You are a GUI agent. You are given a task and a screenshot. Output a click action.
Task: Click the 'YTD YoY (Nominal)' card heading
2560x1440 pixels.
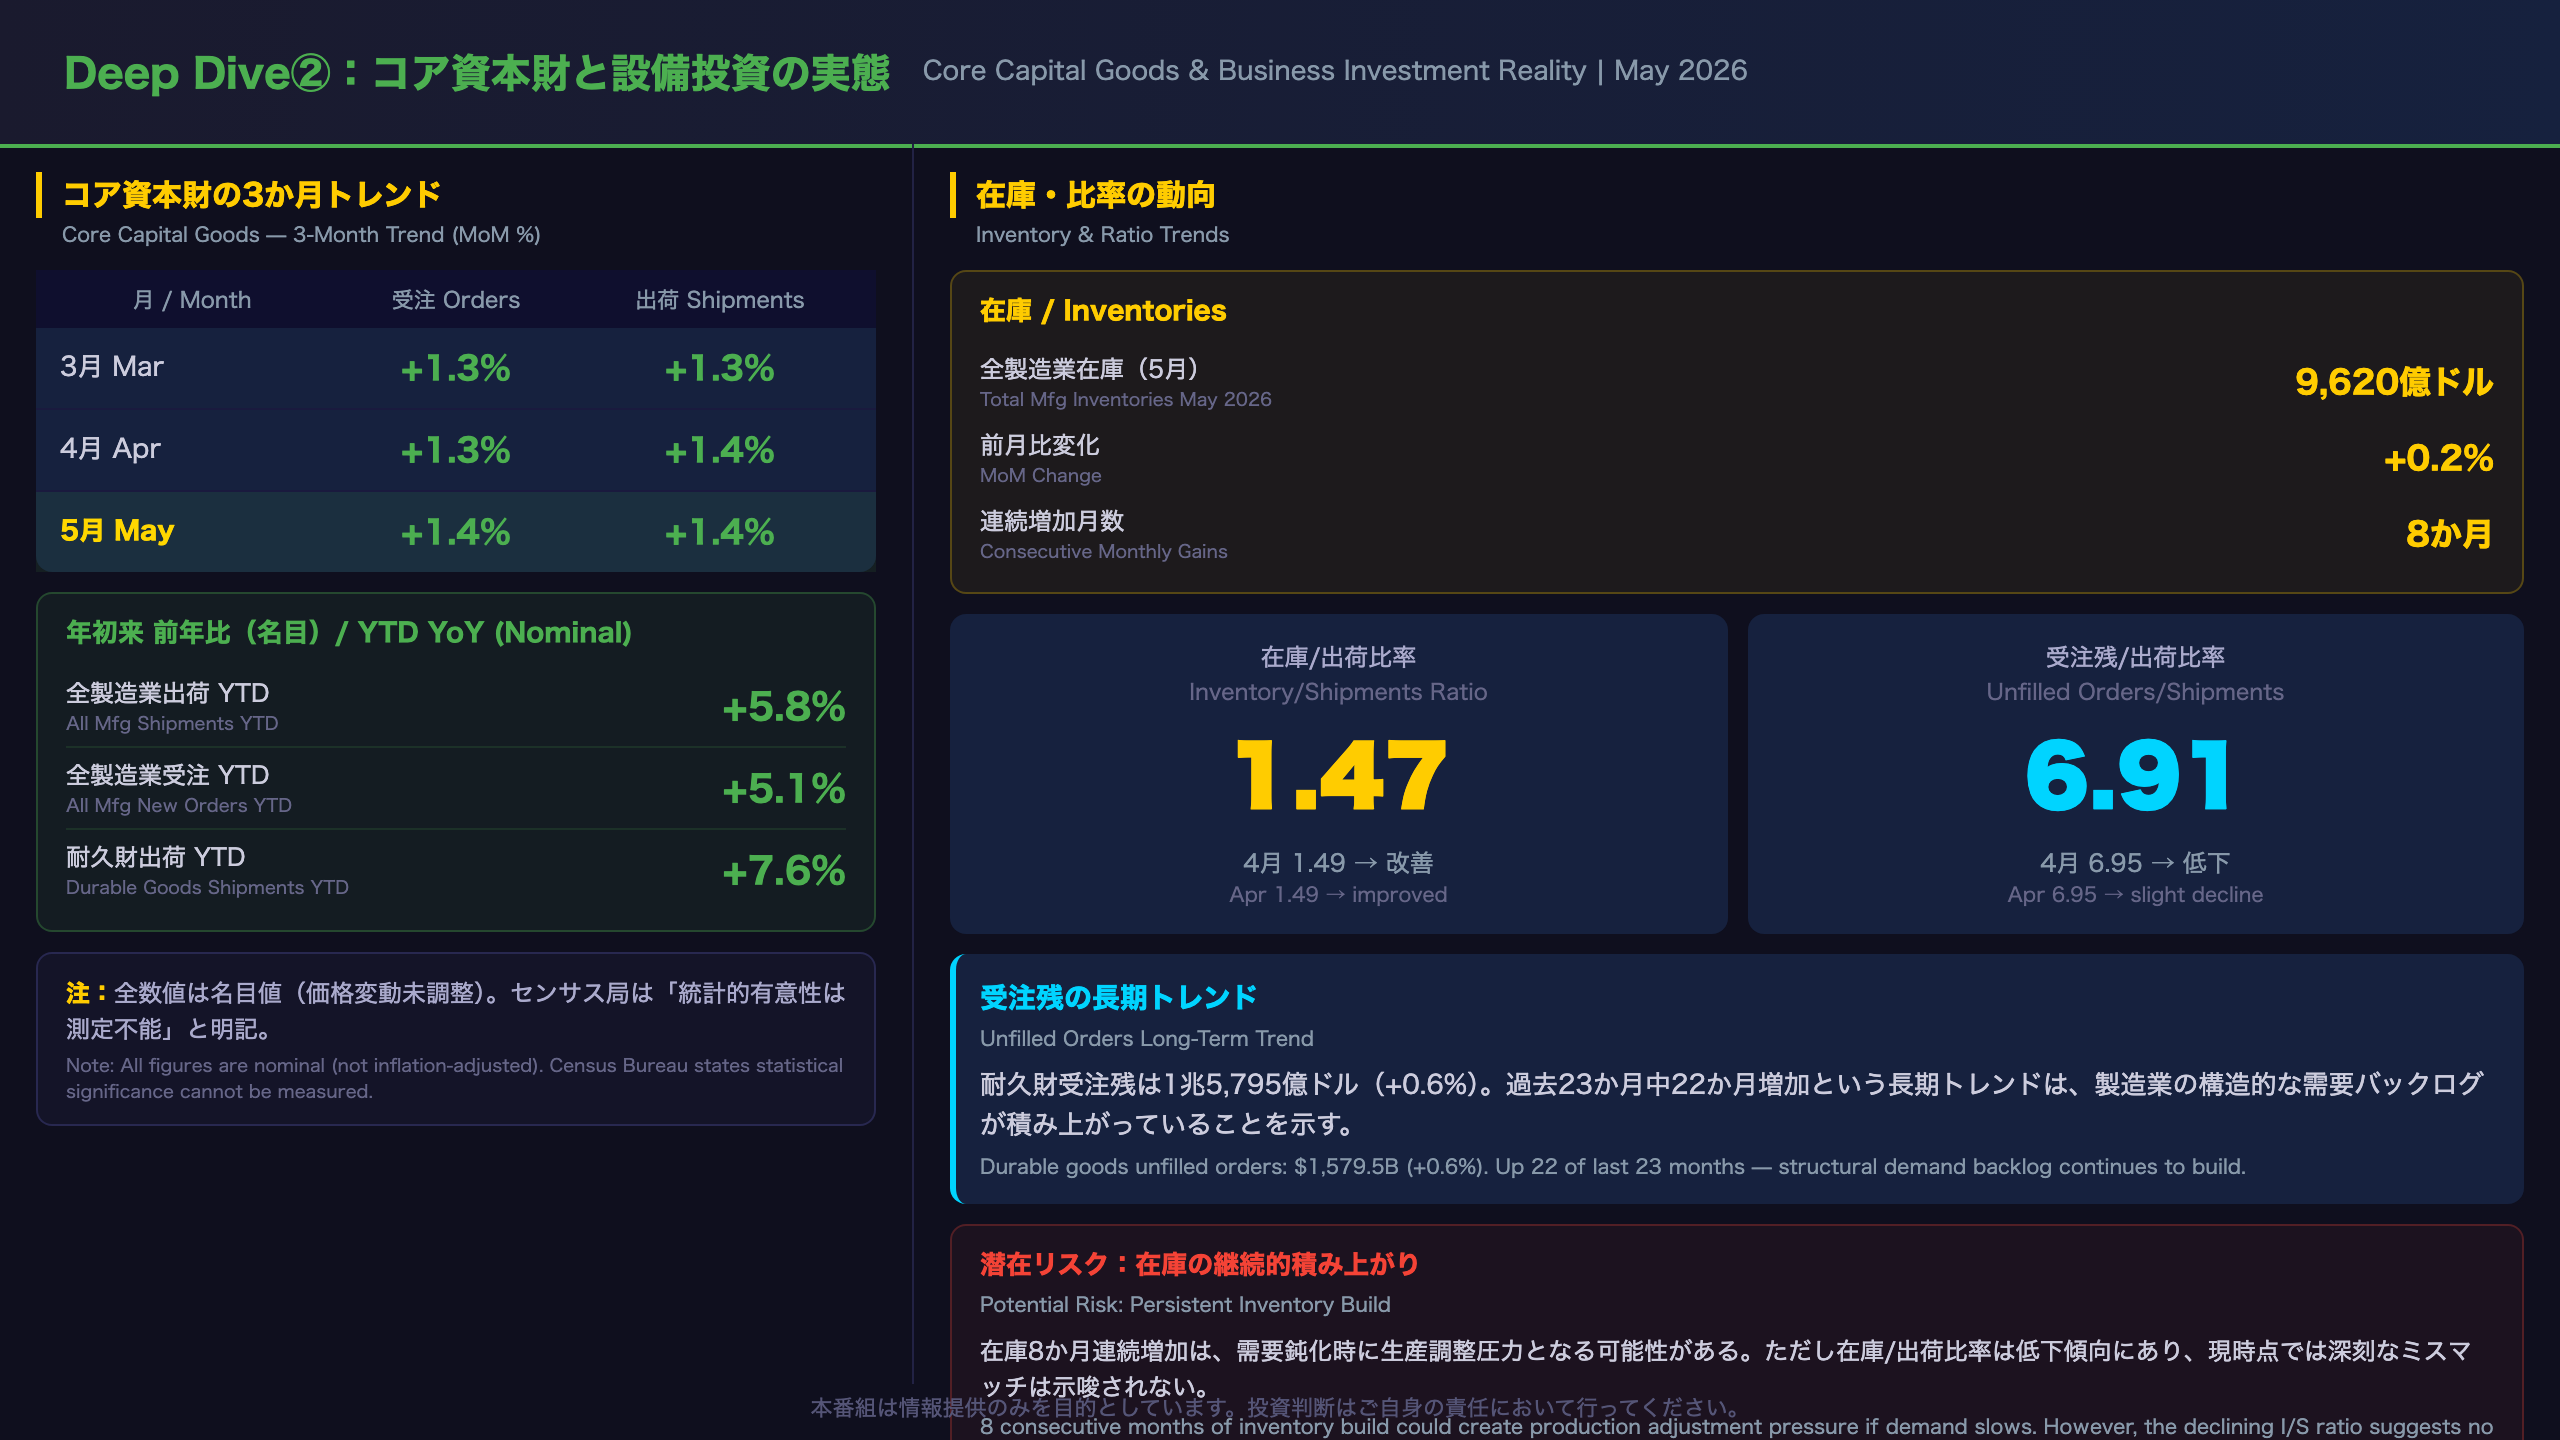pos(349,632)
